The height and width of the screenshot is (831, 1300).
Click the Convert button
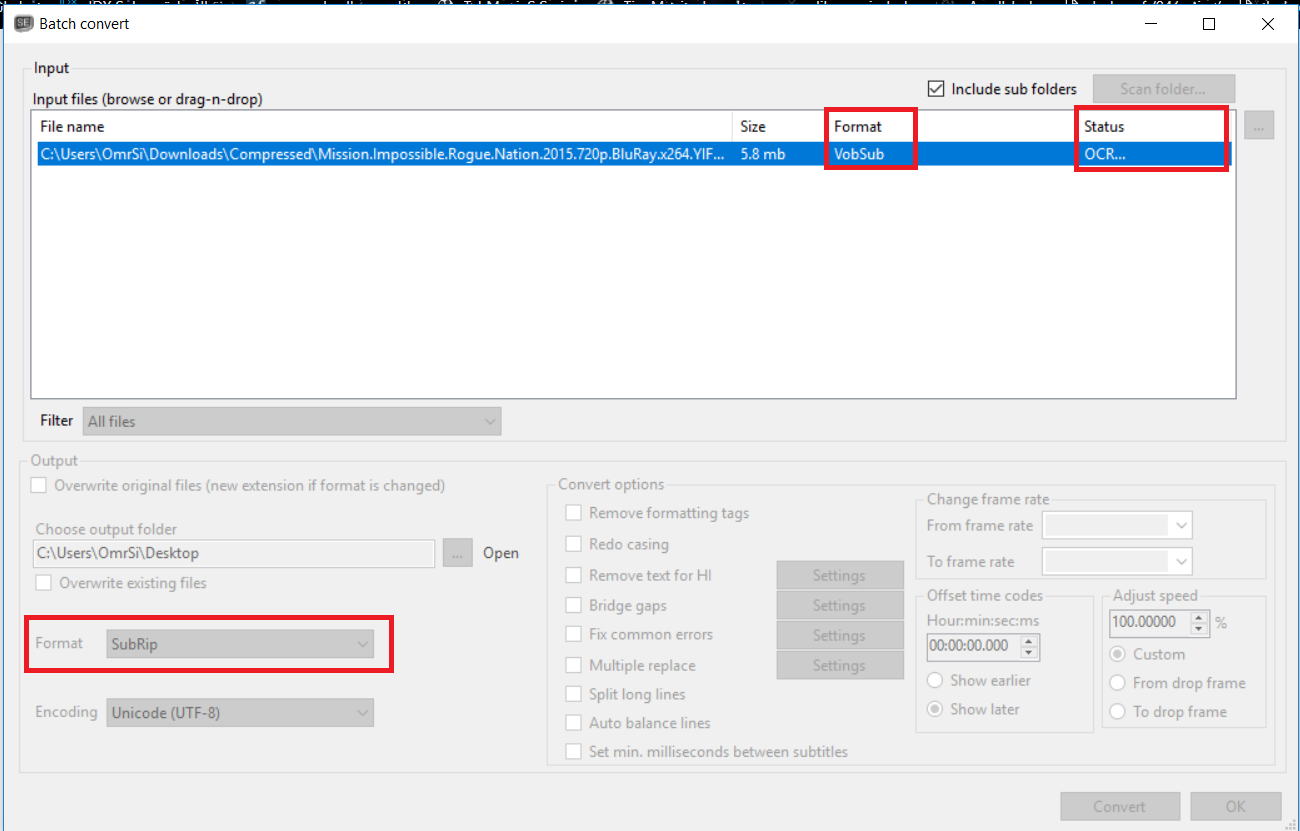pos(1120,807)
